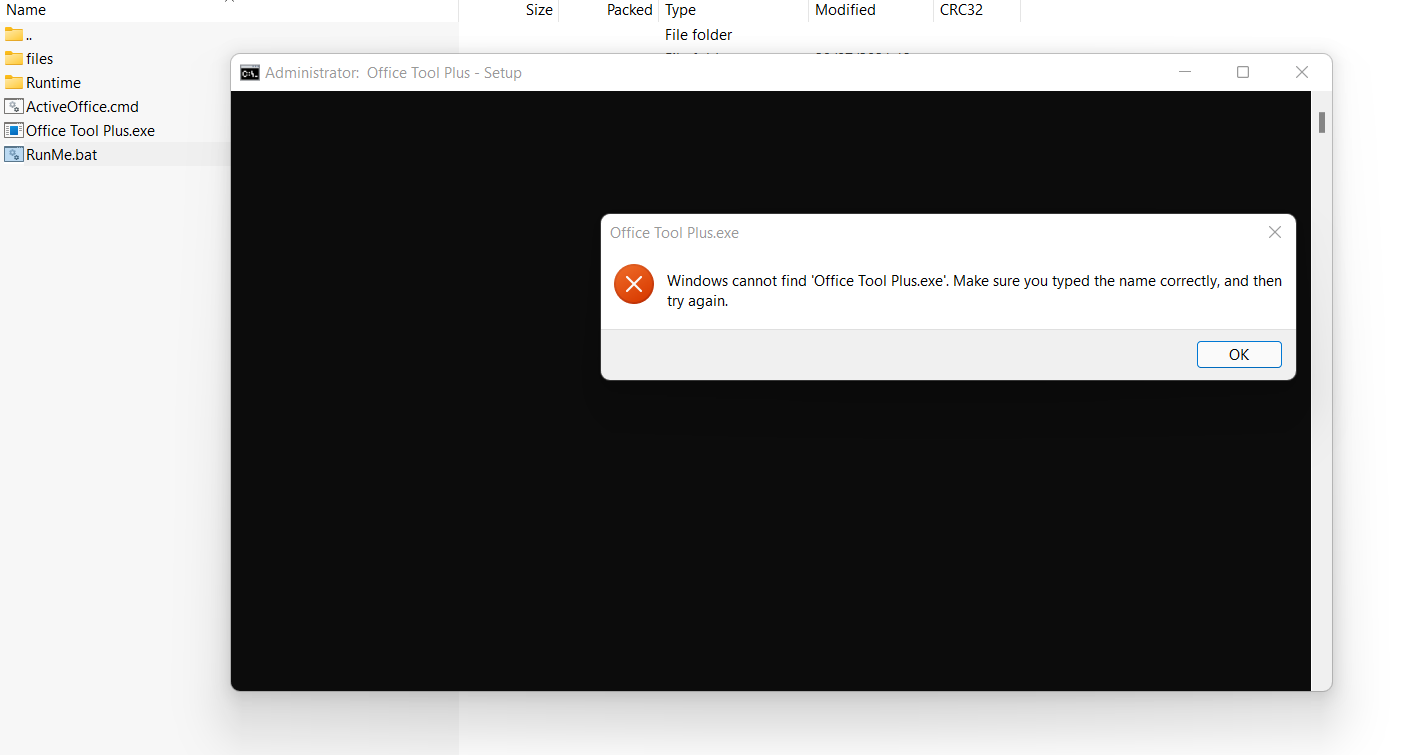1427x755 pixels.
Task: Click the RunMe.bat batch file icon
Action: click(14, 154)
